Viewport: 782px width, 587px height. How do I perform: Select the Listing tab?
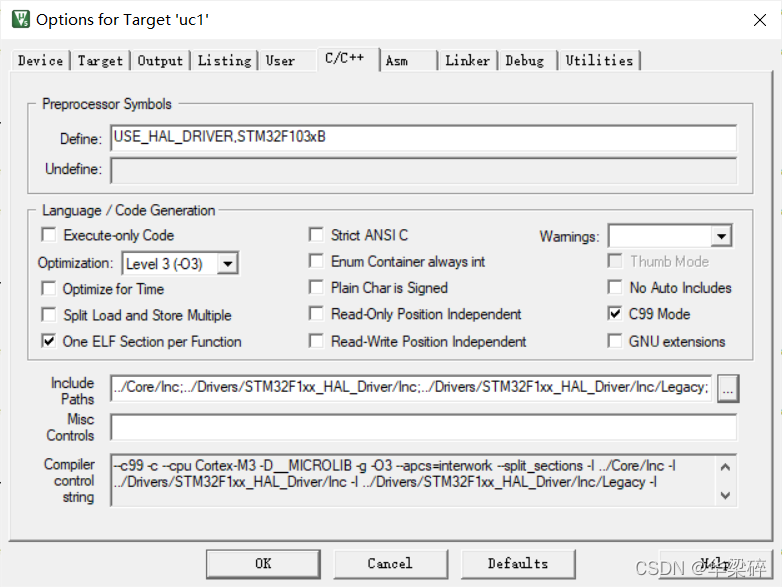point(224,61)
